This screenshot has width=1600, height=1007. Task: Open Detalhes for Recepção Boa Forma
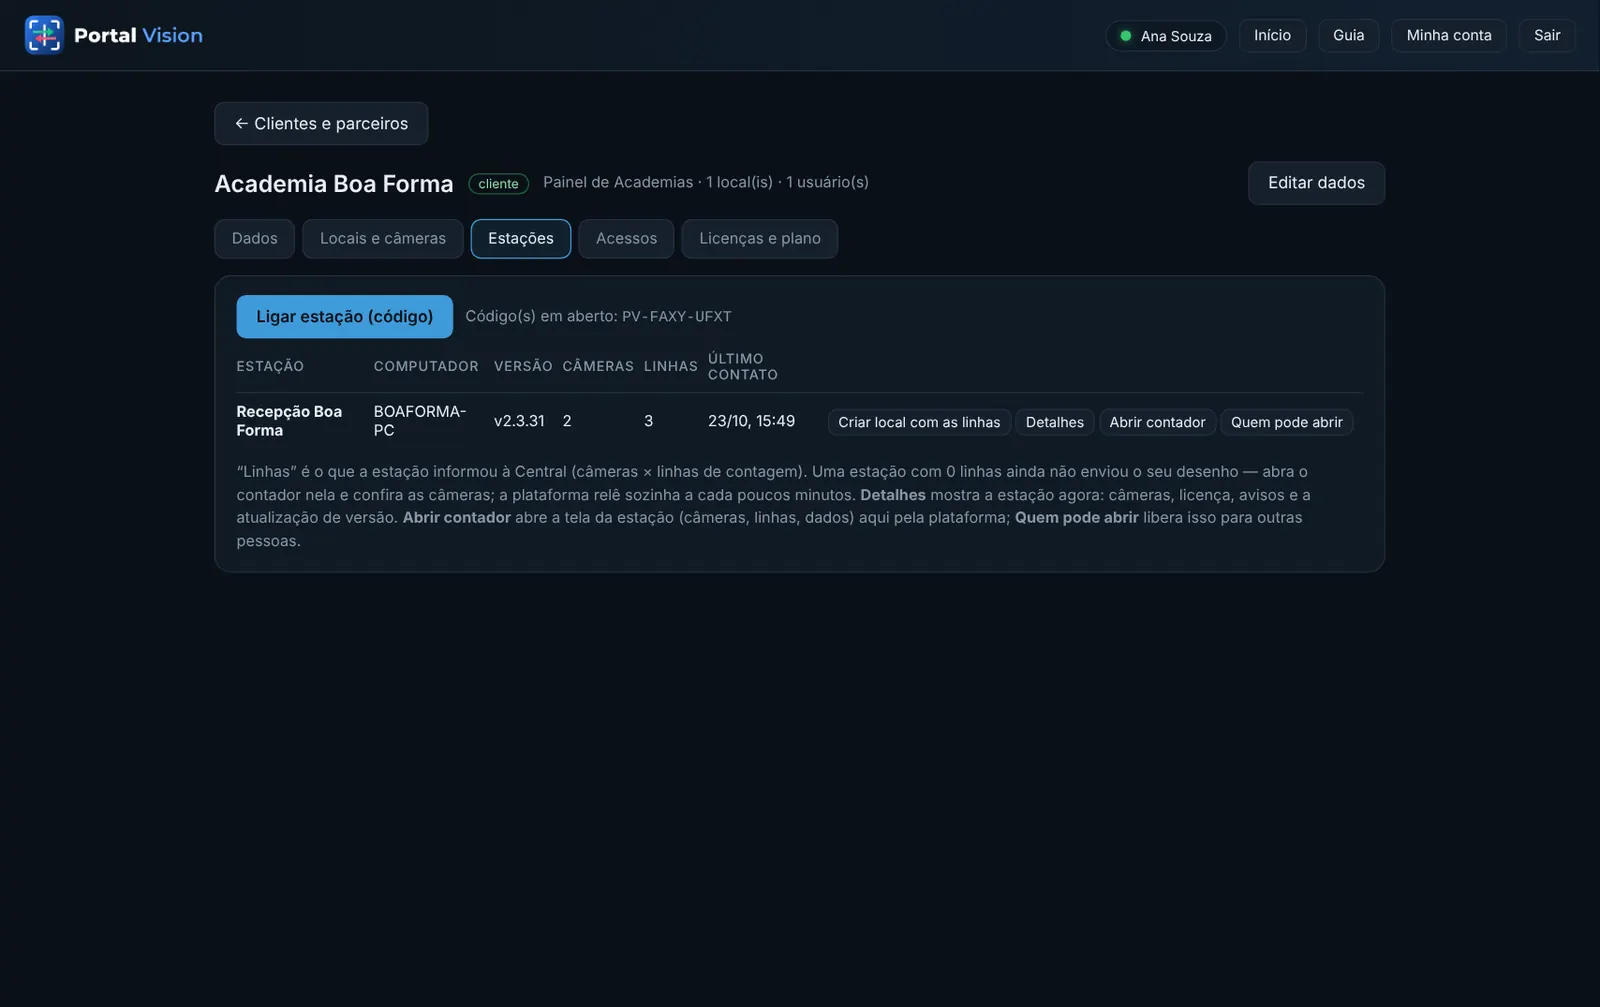point(1055,422)
